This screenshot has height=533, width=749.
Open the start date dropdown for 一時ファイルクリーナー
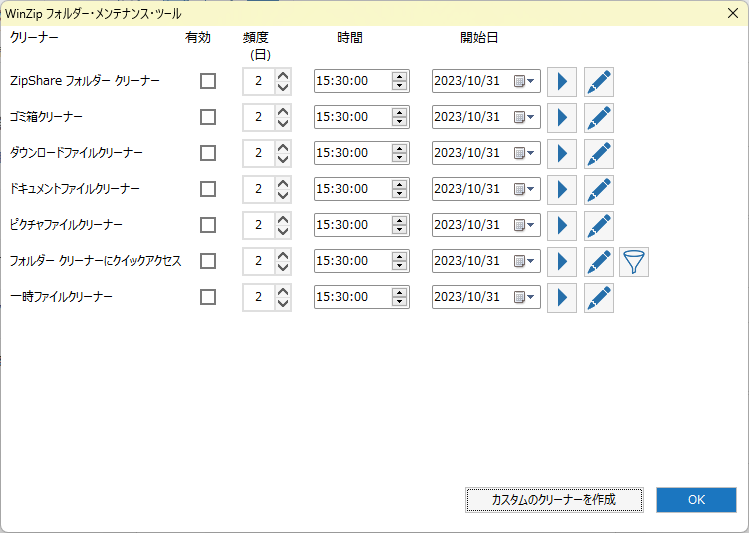(525, 297)
